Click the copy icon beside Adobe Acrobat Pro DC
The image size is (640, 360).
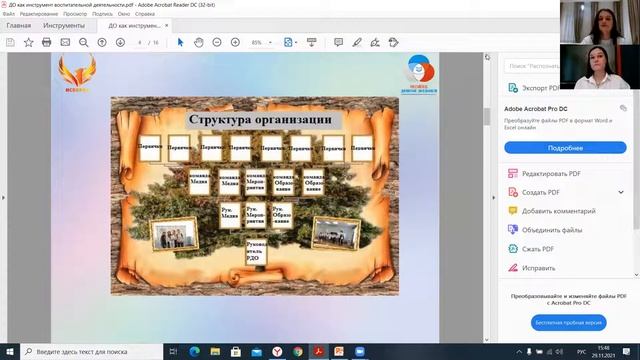pyautogui.click(x=623, y=108)
